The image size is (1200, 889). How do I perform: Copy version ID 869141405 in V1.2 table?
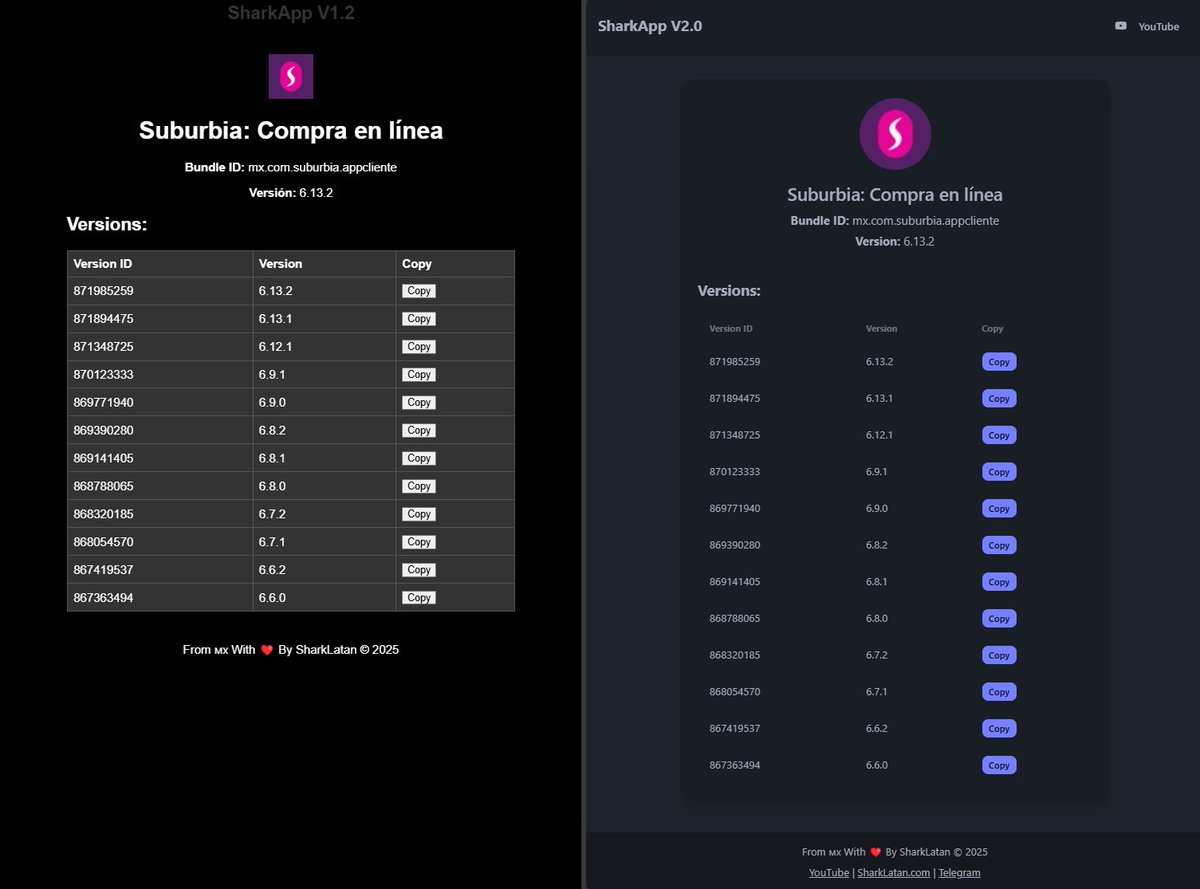pyautogui.click(x=419, y=458)
